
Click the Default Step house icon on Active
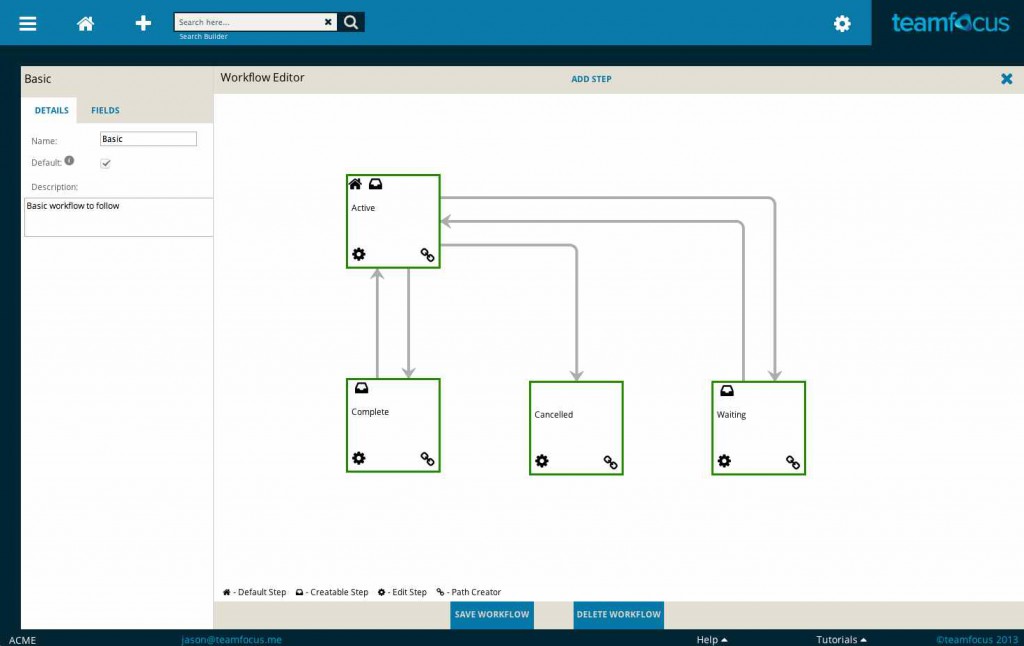pyautogui.click(x=355, y=183)
